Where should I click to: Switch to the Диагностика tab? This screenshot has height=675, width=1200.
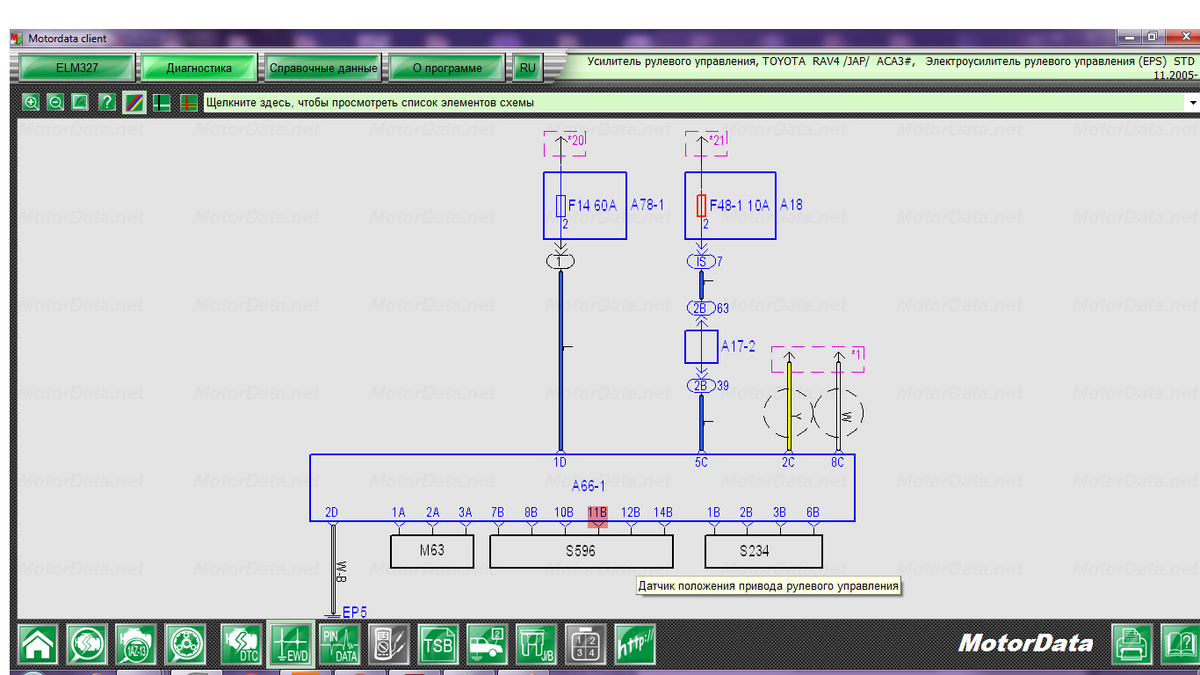click(199, 68)
